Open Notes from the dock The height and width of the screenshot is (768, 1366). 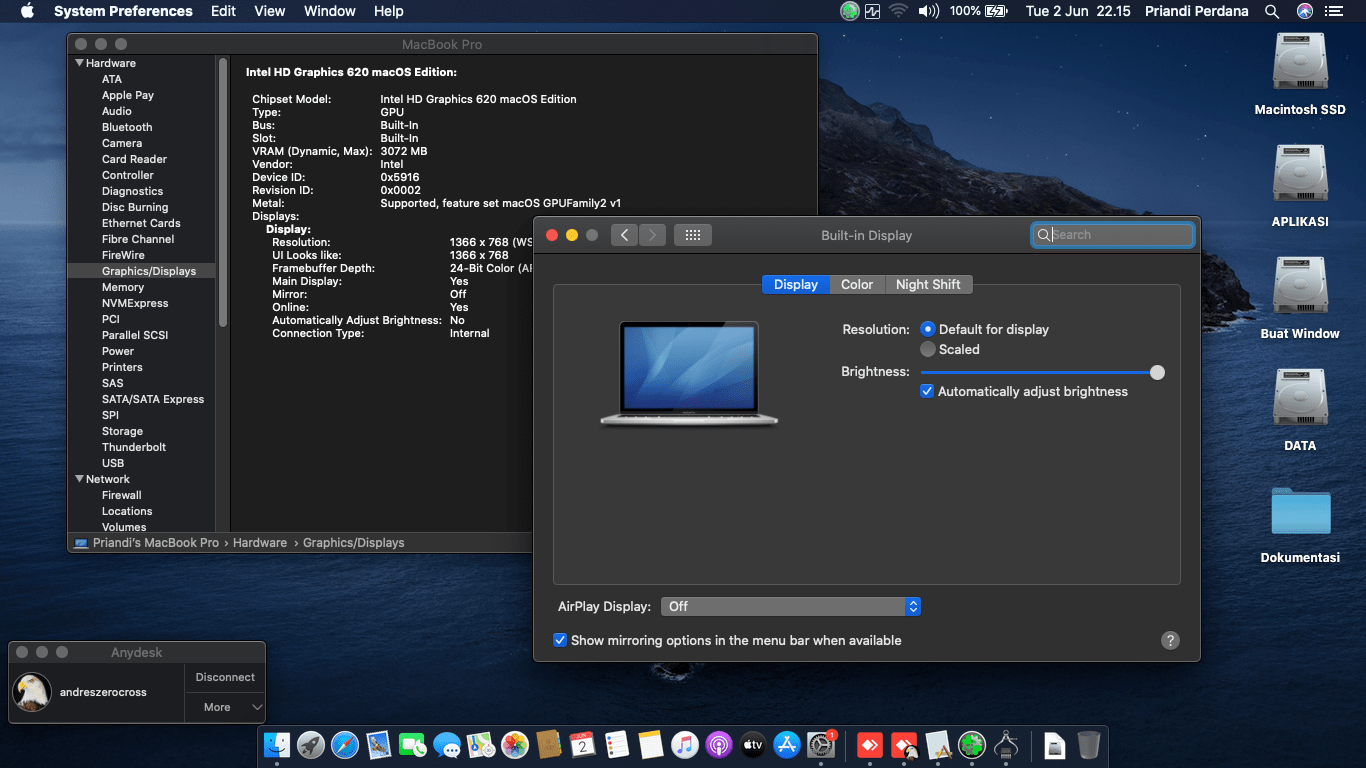pos(650,745)
